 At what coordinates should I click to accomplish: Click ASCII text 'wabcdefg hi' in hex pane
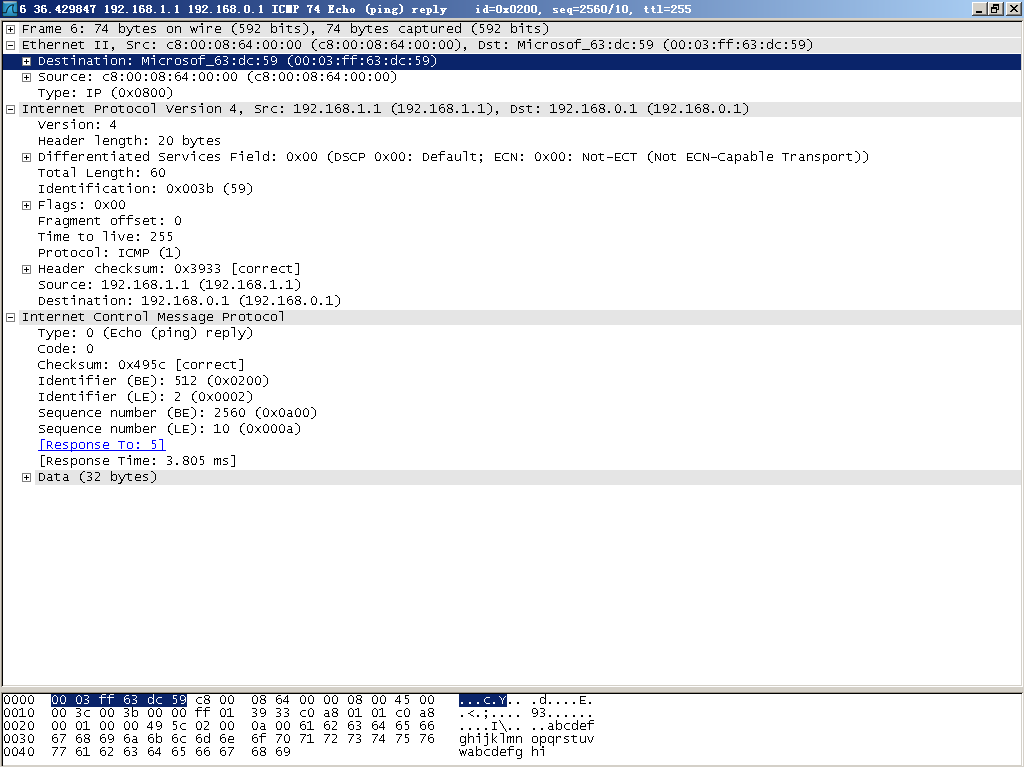502,752
